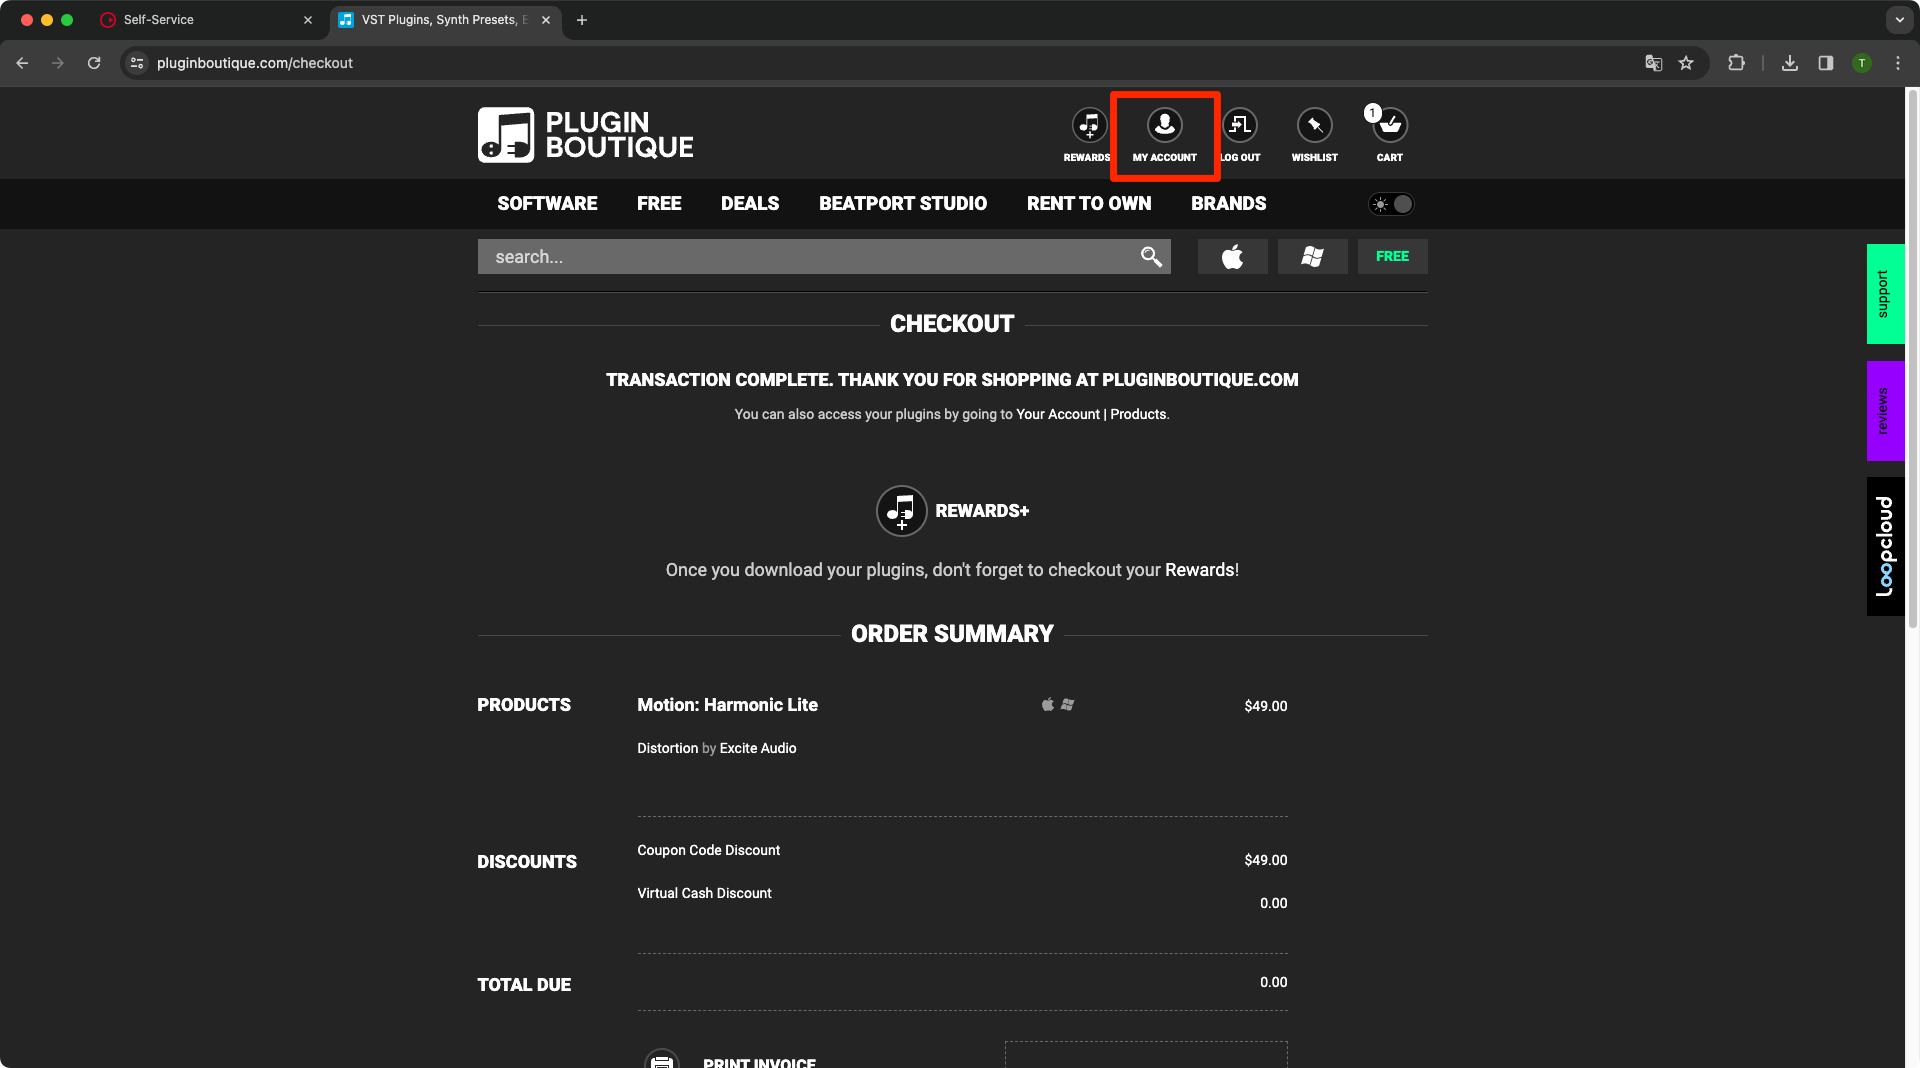Toggle the browser side panel
The height and width of the screenshot is (1068, 1920).
[1826, 63]
